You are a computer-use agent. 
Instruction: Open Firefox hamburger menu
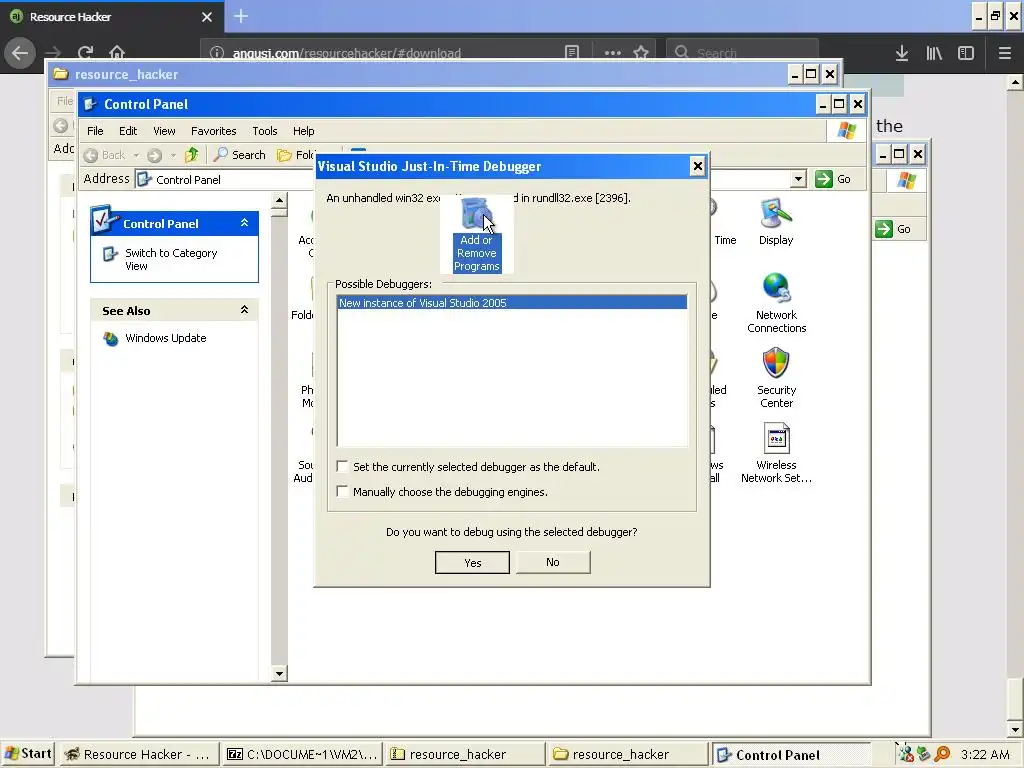coord(1005,53)
